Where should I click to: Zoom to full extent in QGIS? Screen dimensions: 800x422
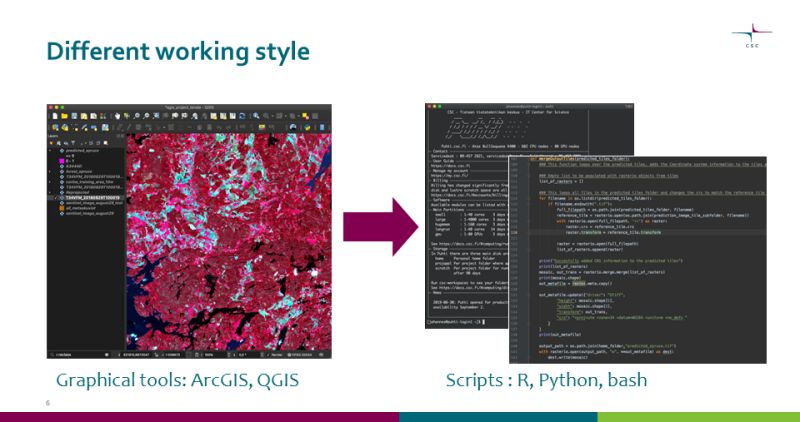156,116
